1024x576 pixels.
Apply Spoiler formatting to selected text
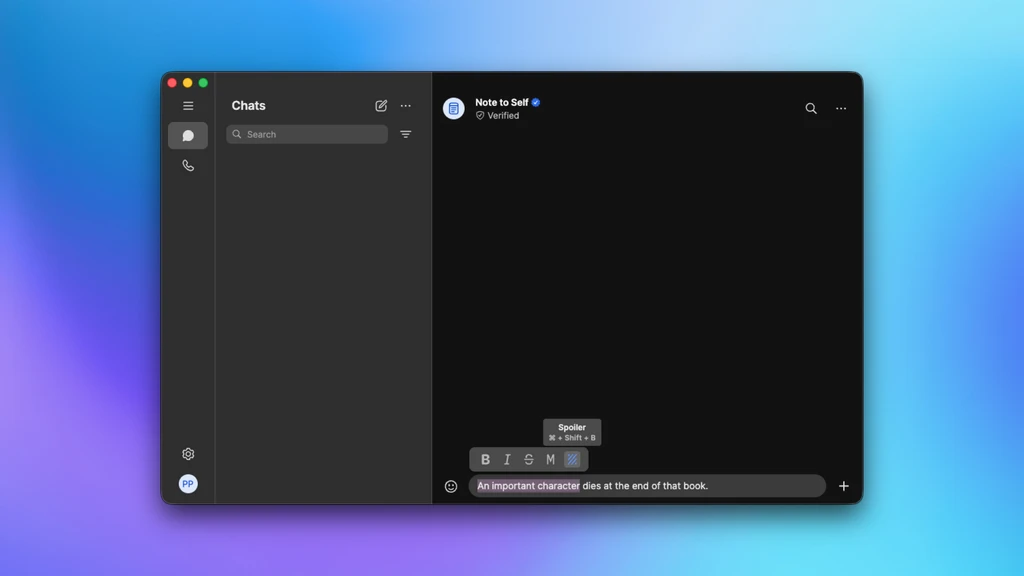(x=572, y=460)
